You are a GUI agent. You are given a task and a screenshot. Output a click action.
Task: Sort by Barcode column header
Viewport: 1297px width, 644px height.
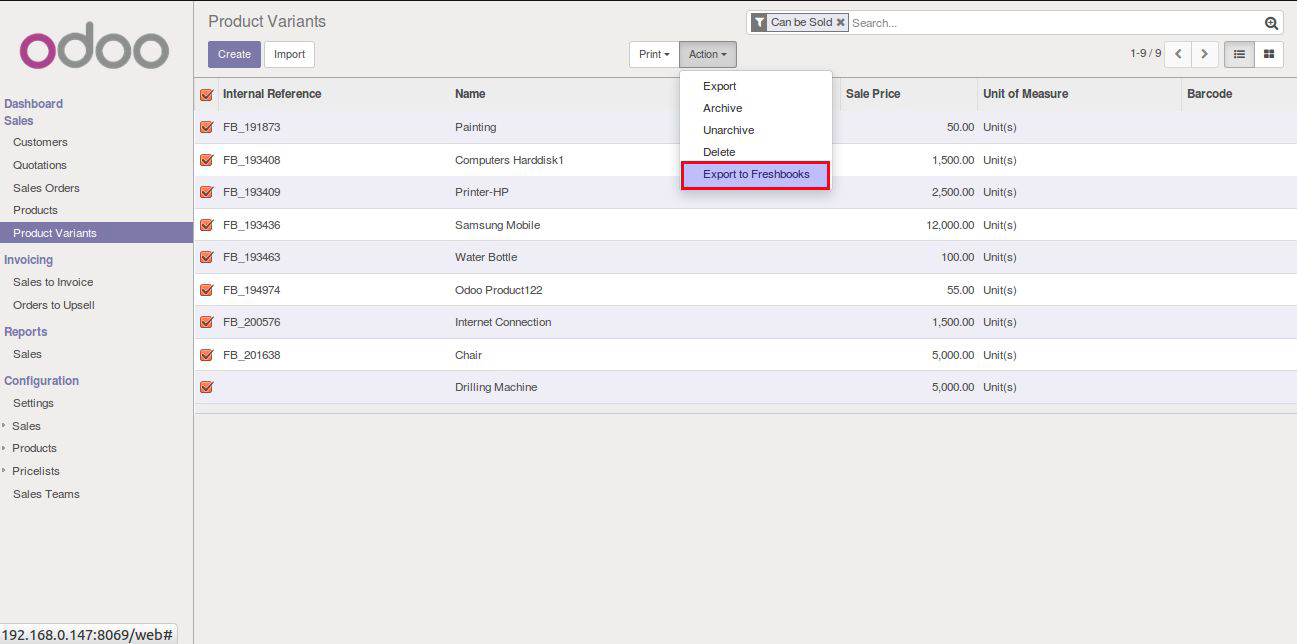[x=1209, y=94]
